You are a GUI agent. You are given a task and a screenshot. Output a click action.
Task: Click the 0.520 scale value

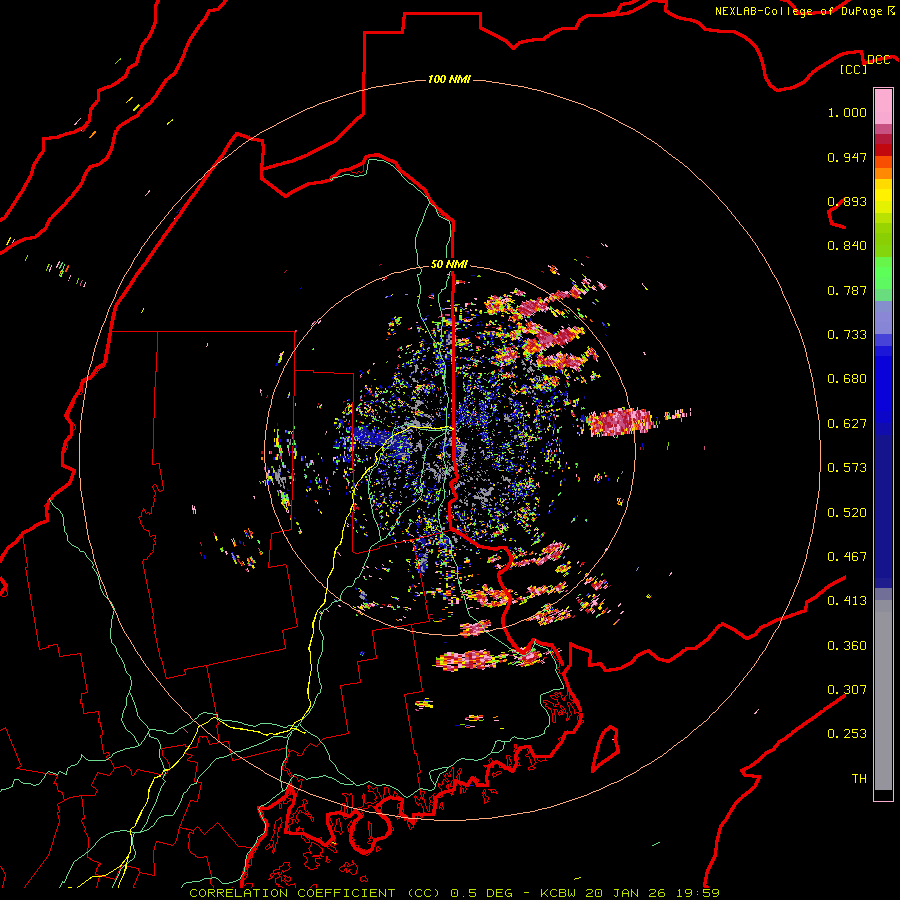[847, 513]
